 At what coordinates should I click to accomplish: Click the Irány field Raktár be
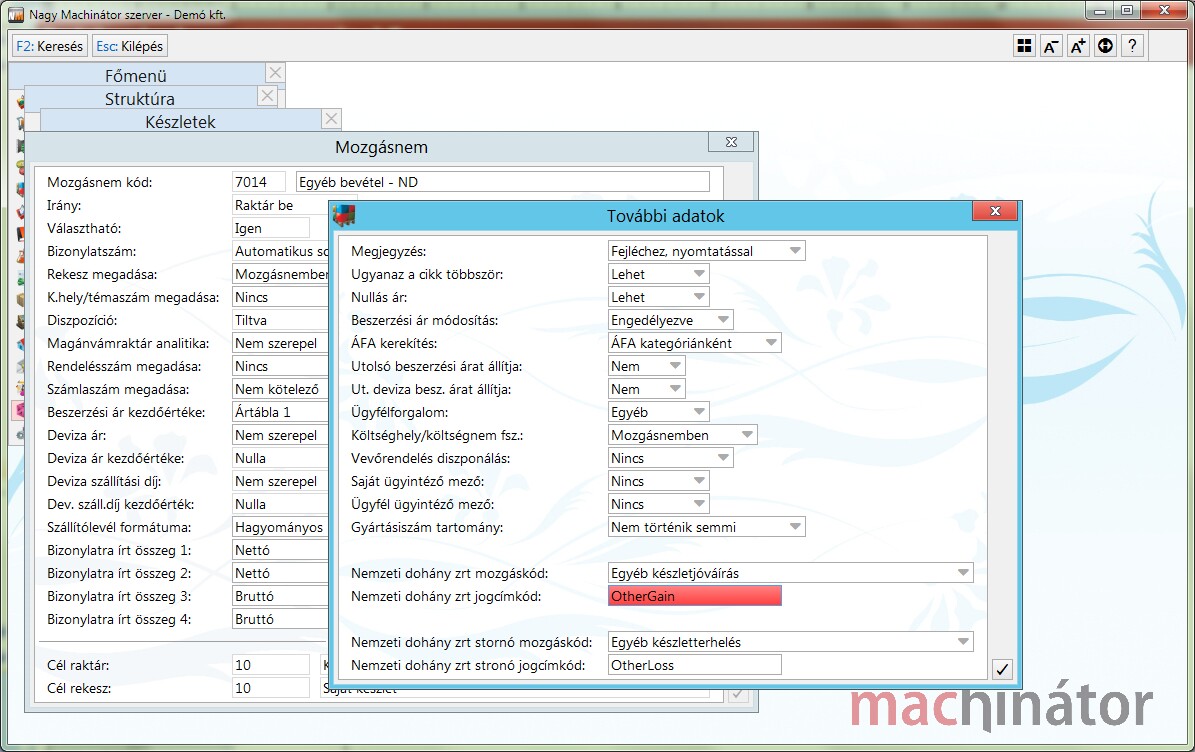coord(280,205)
